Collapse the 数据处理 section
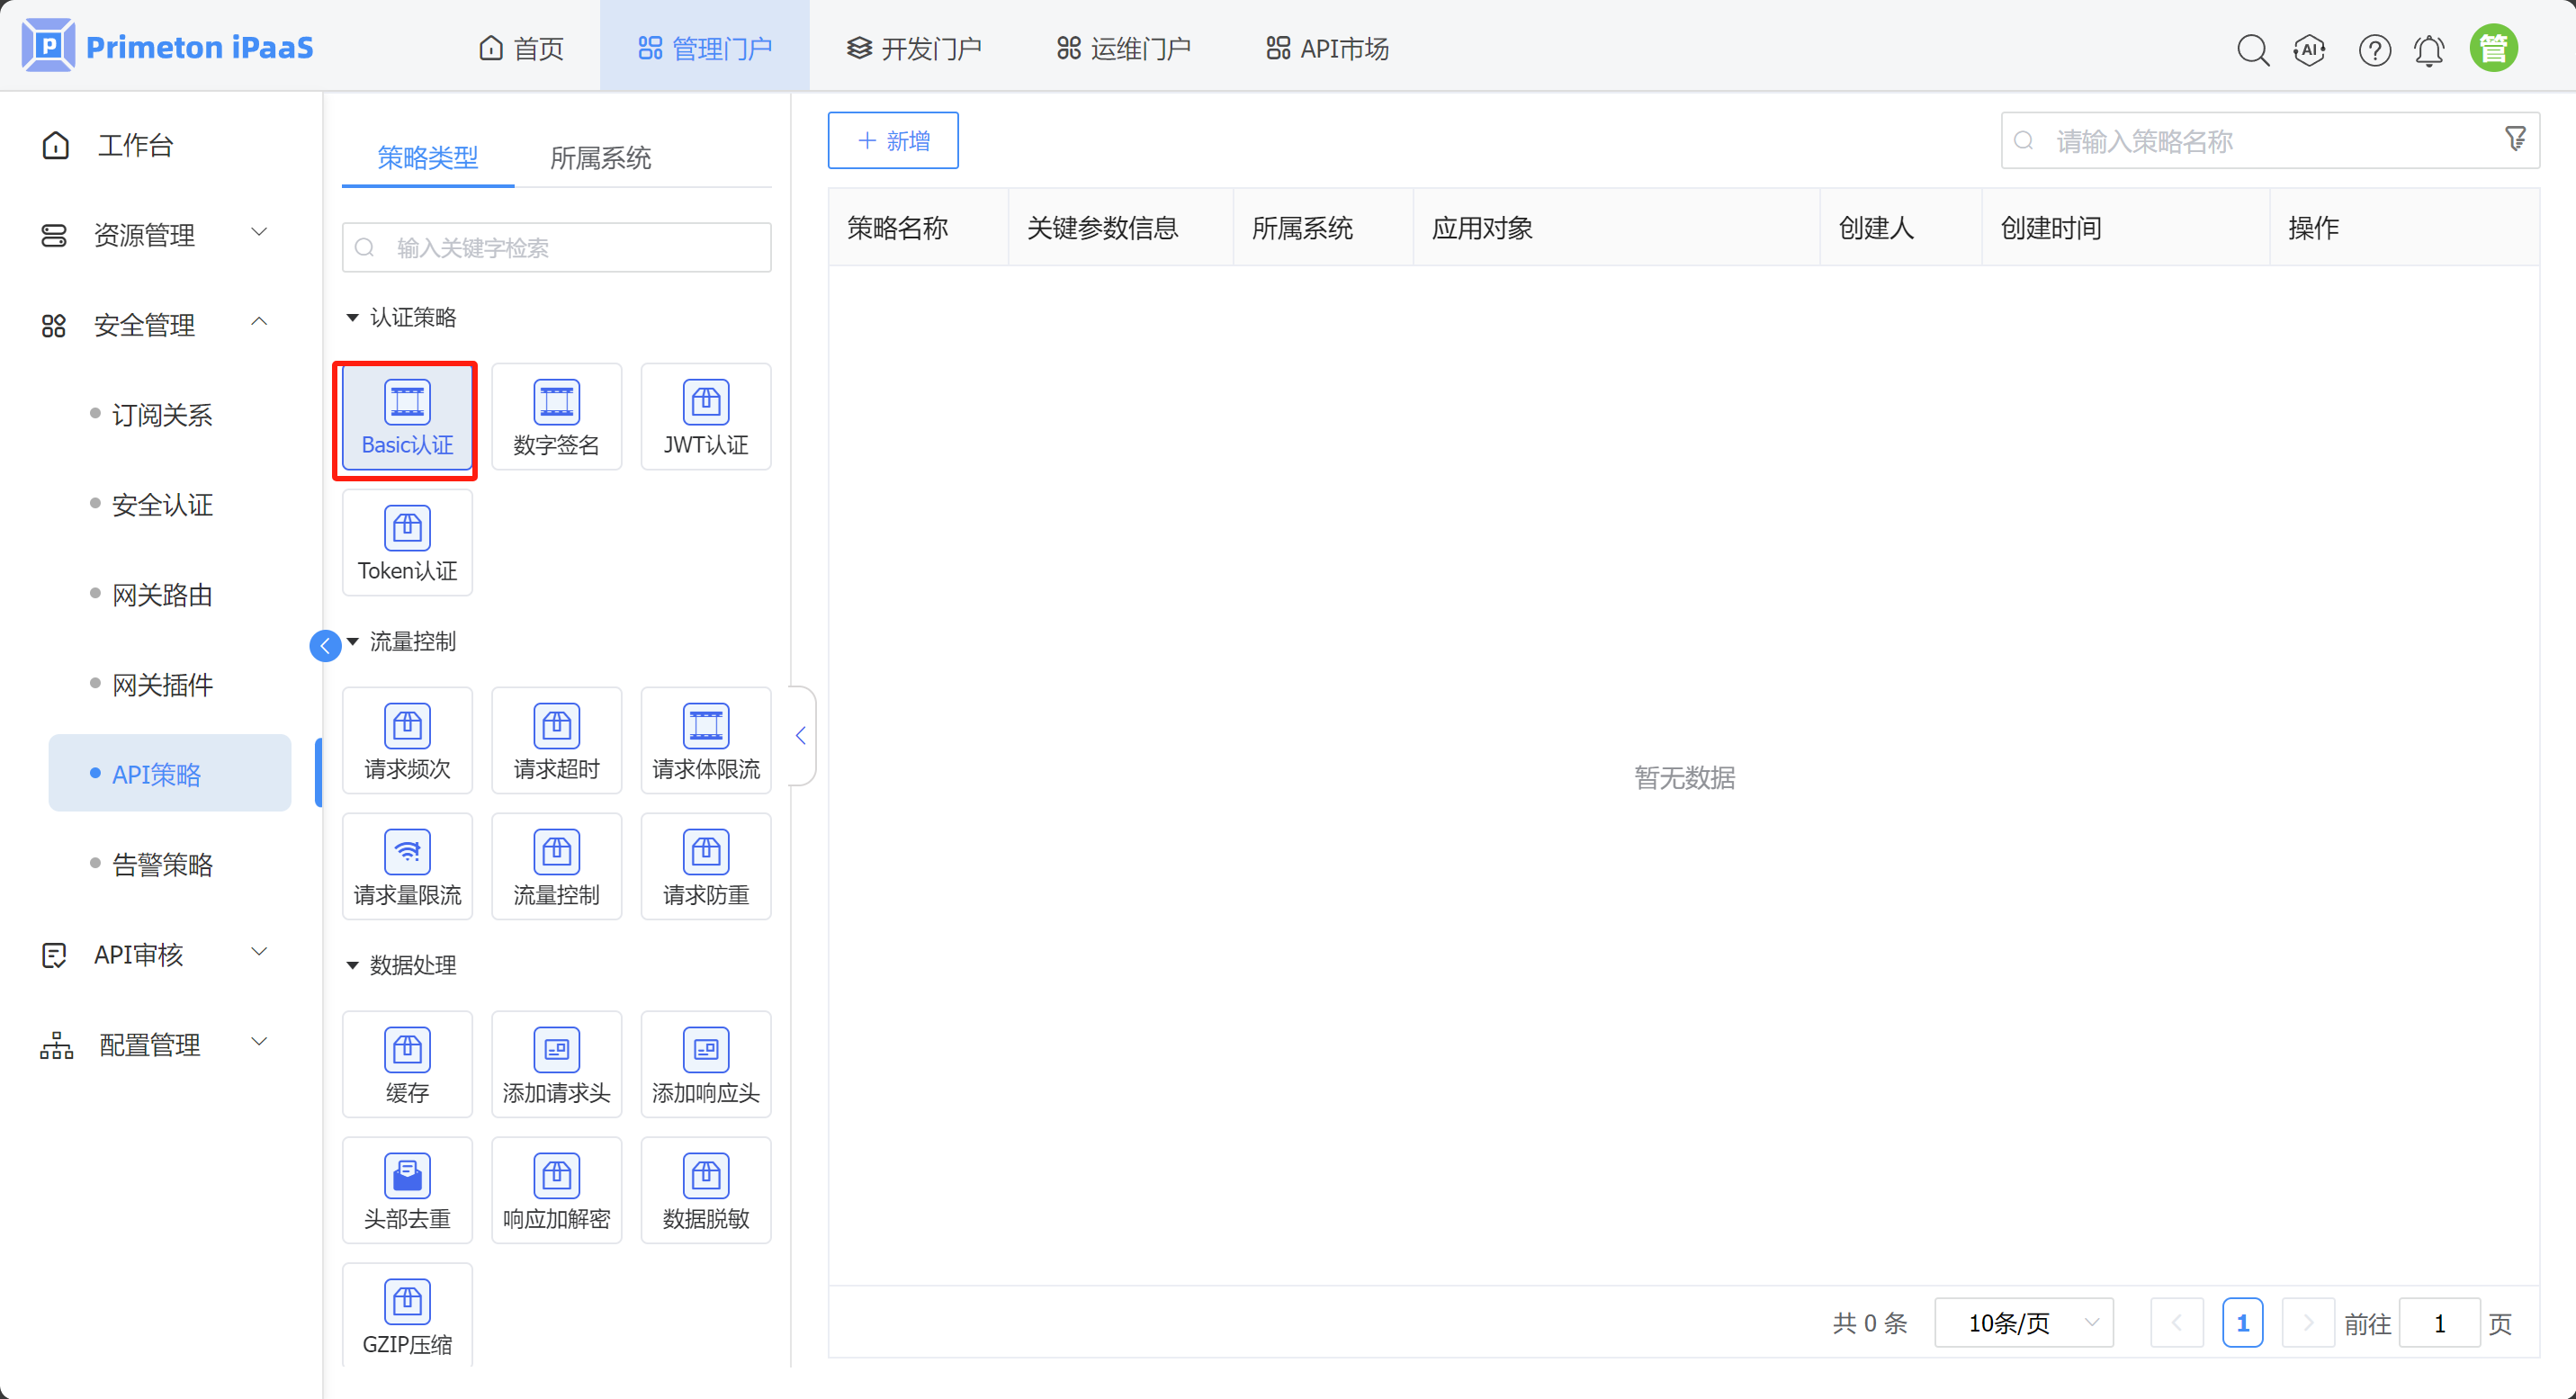This screenshot has width=2576, height=1399. coord(353,965)
